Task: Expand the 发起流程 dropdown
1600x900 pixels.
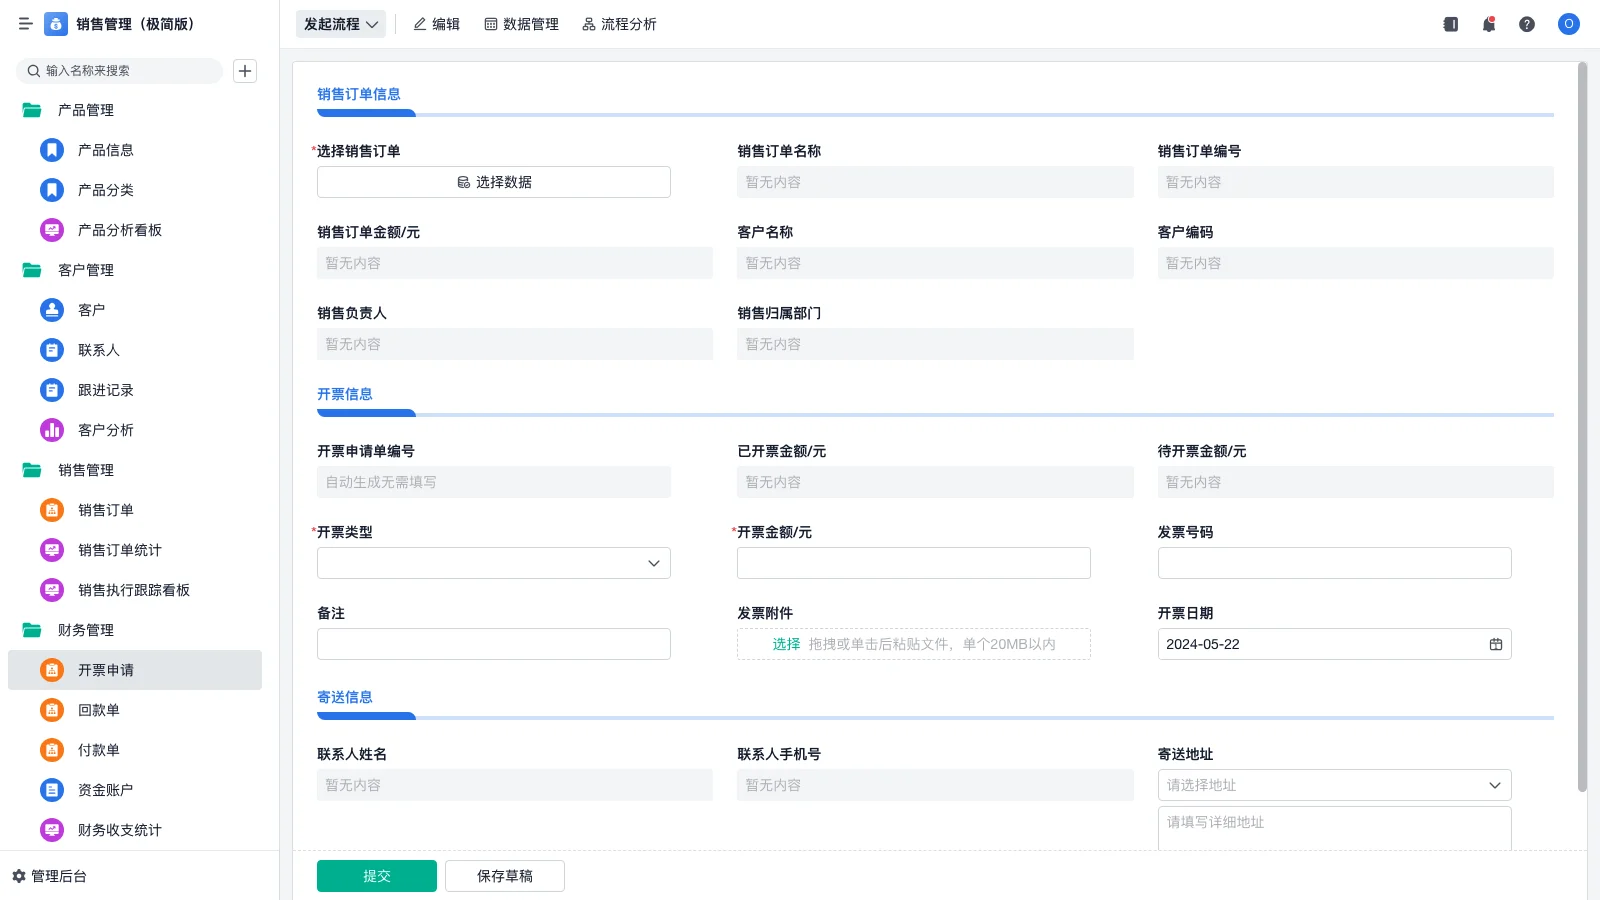Action: pyautogui.click(x=340, y=24)
